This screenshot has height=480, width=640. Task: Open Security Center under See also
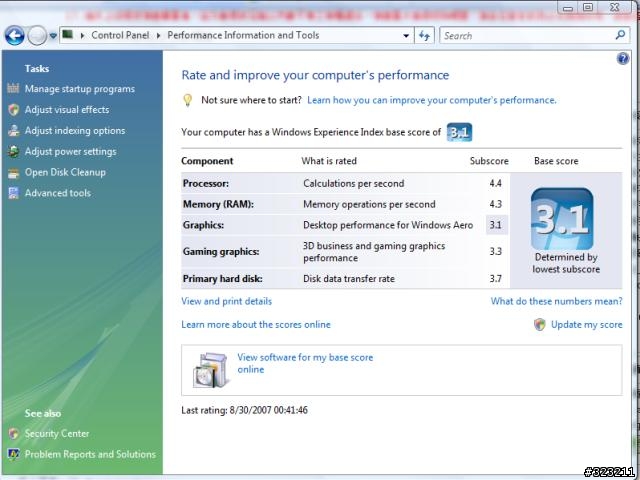57,433
